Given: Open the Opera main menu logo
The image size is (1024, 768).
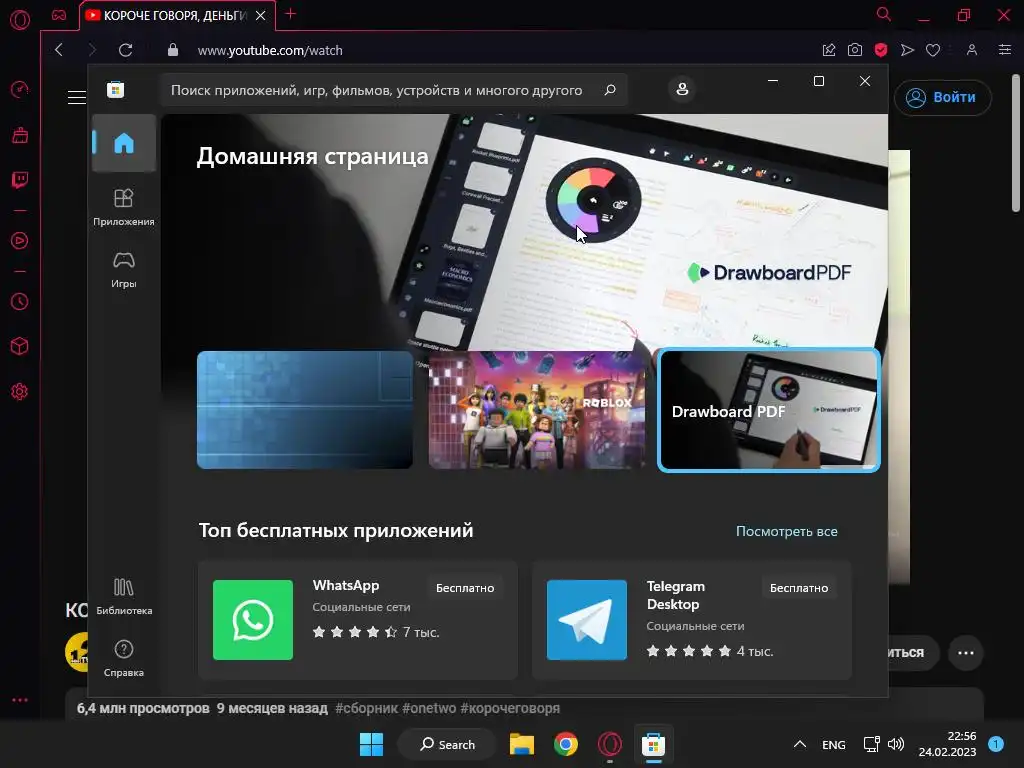Looking at the screenshot, I should 20,20.
